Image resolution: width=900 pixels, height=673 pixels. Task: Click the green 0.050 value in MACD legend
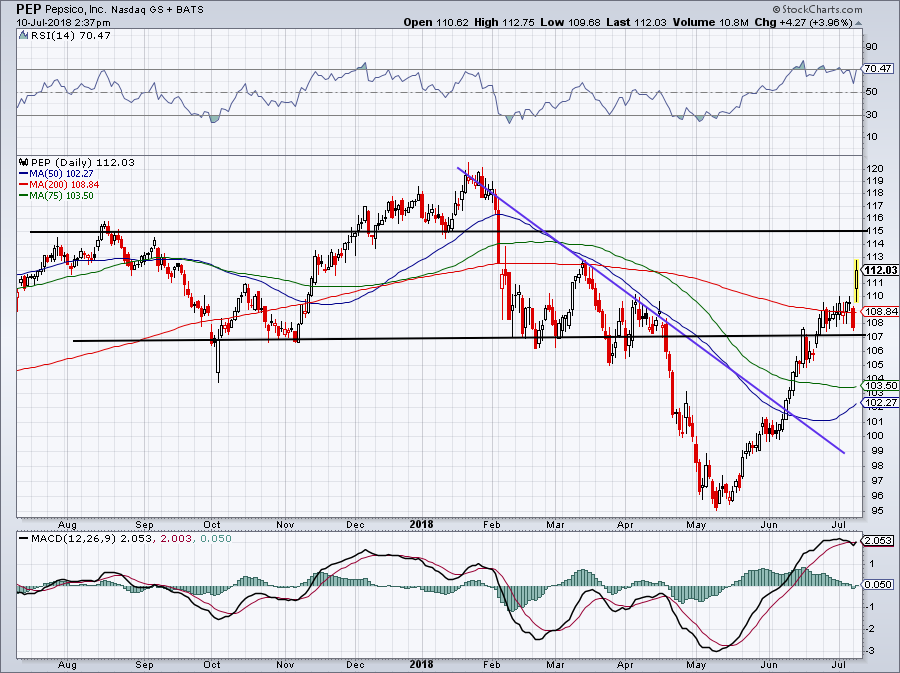click(216, 539)
